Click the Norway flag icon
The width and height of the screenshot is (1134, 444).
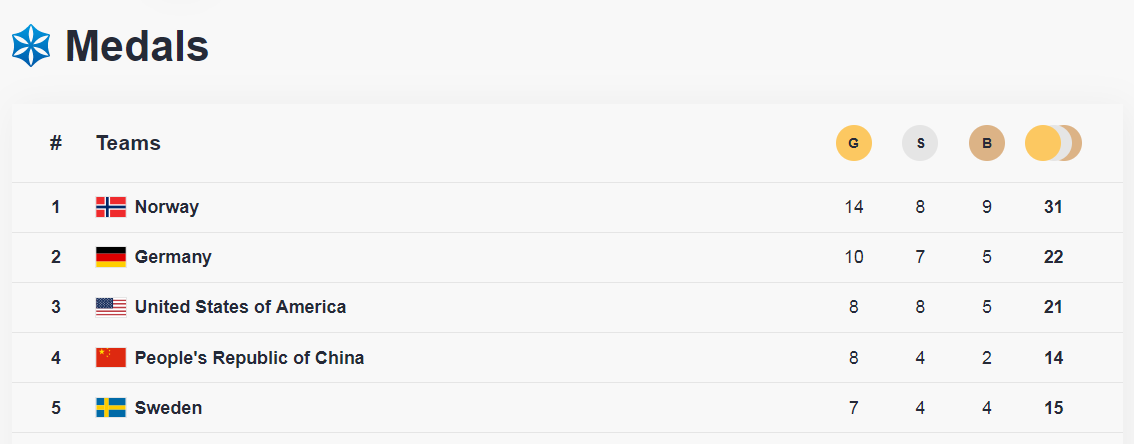pyautogui.click(x=111, y=207)
